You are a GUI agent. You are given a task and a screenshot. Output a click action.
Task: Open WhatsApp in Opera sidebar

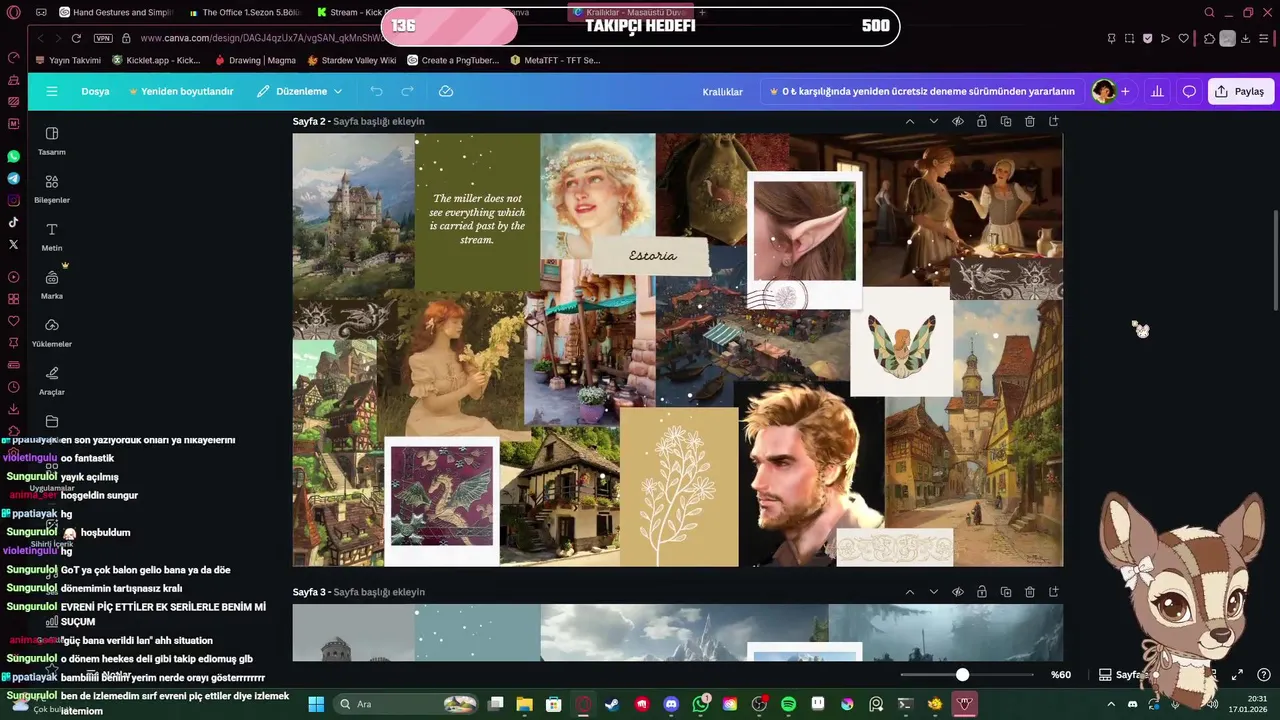pyautogui.click(x=13, y=156)
